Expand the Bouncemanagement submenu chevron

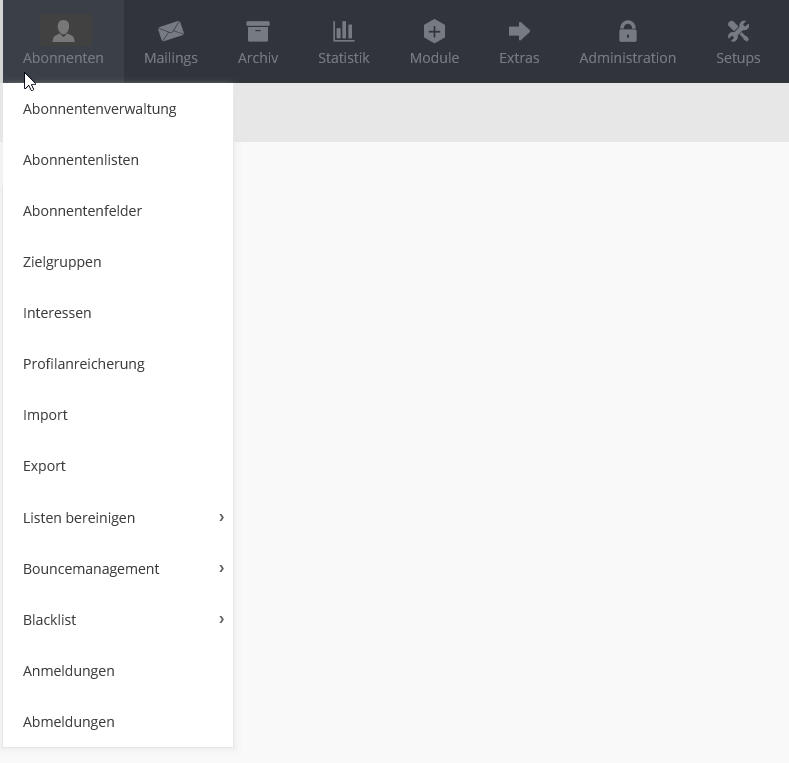pyautogui.click(x=221, y=568)
